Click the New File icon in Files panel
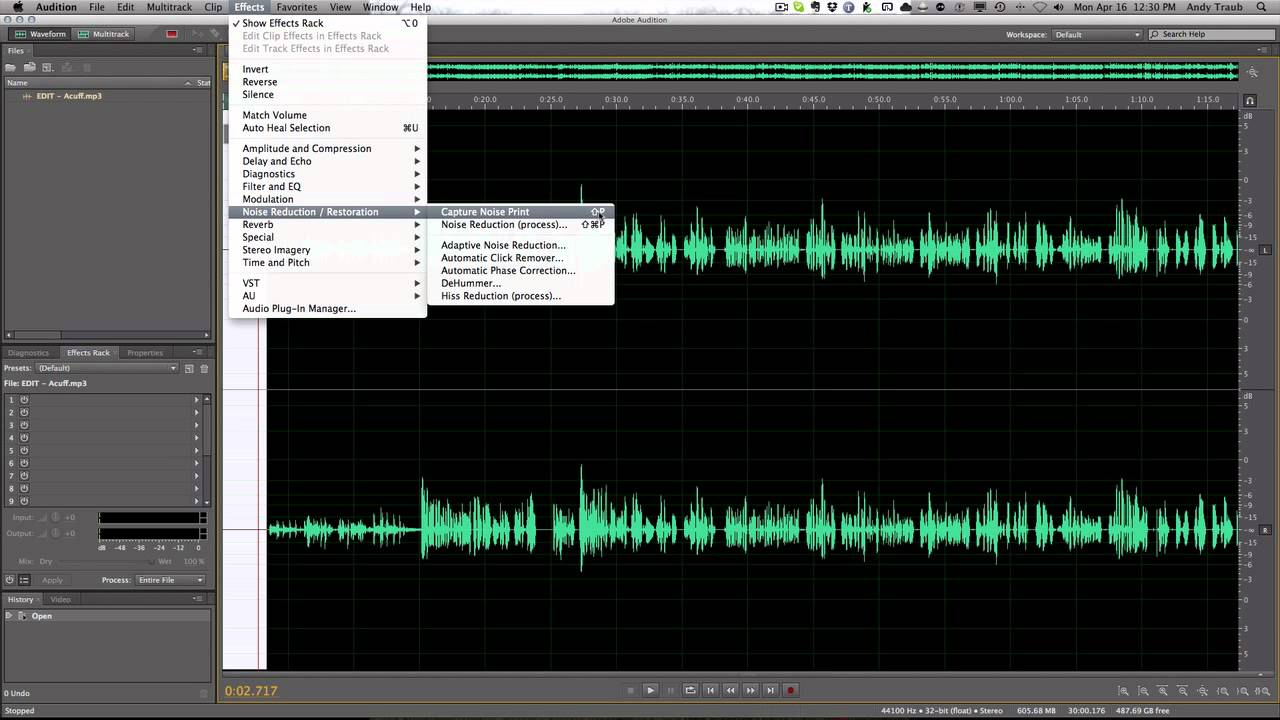This screenshot has height=720, width=1280. point(46,67)
